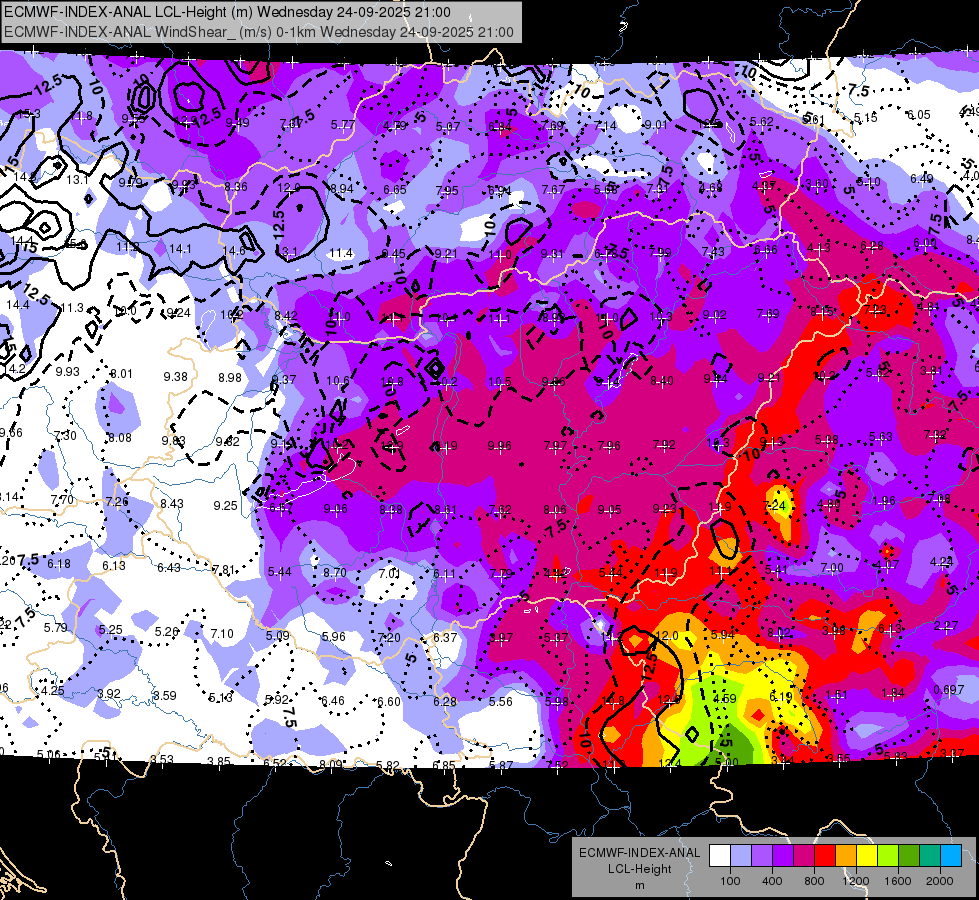
Task: Click the red legend swatch
Action: pos(825,856)
